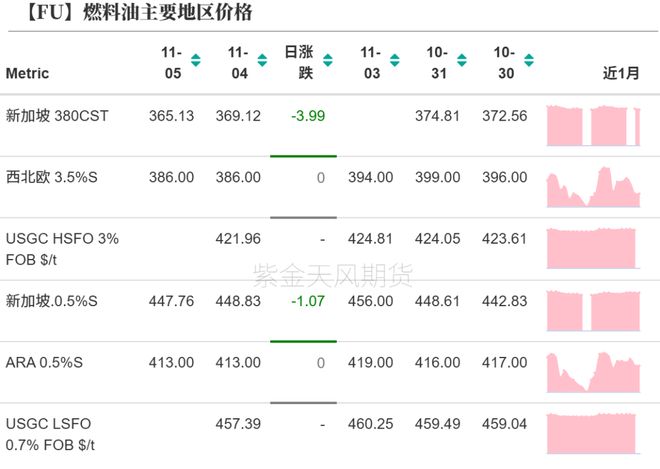Click ARA 0.5%S one-month trend chart

coord(593,372)
